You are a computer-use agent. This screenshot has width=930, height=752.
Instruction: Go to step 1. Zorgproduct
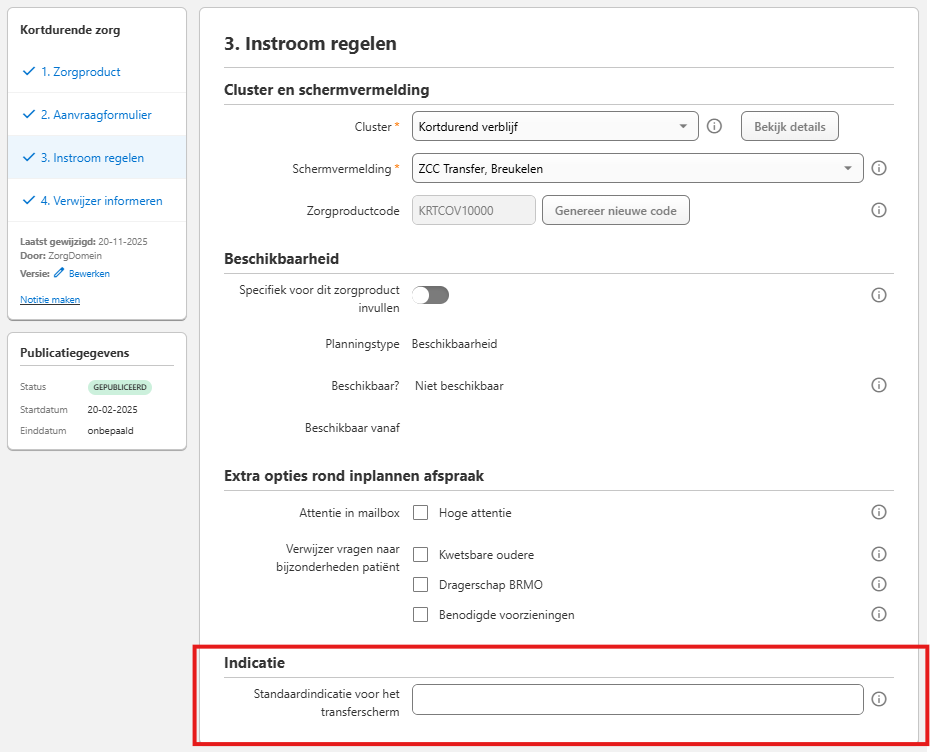pos(81,72)
